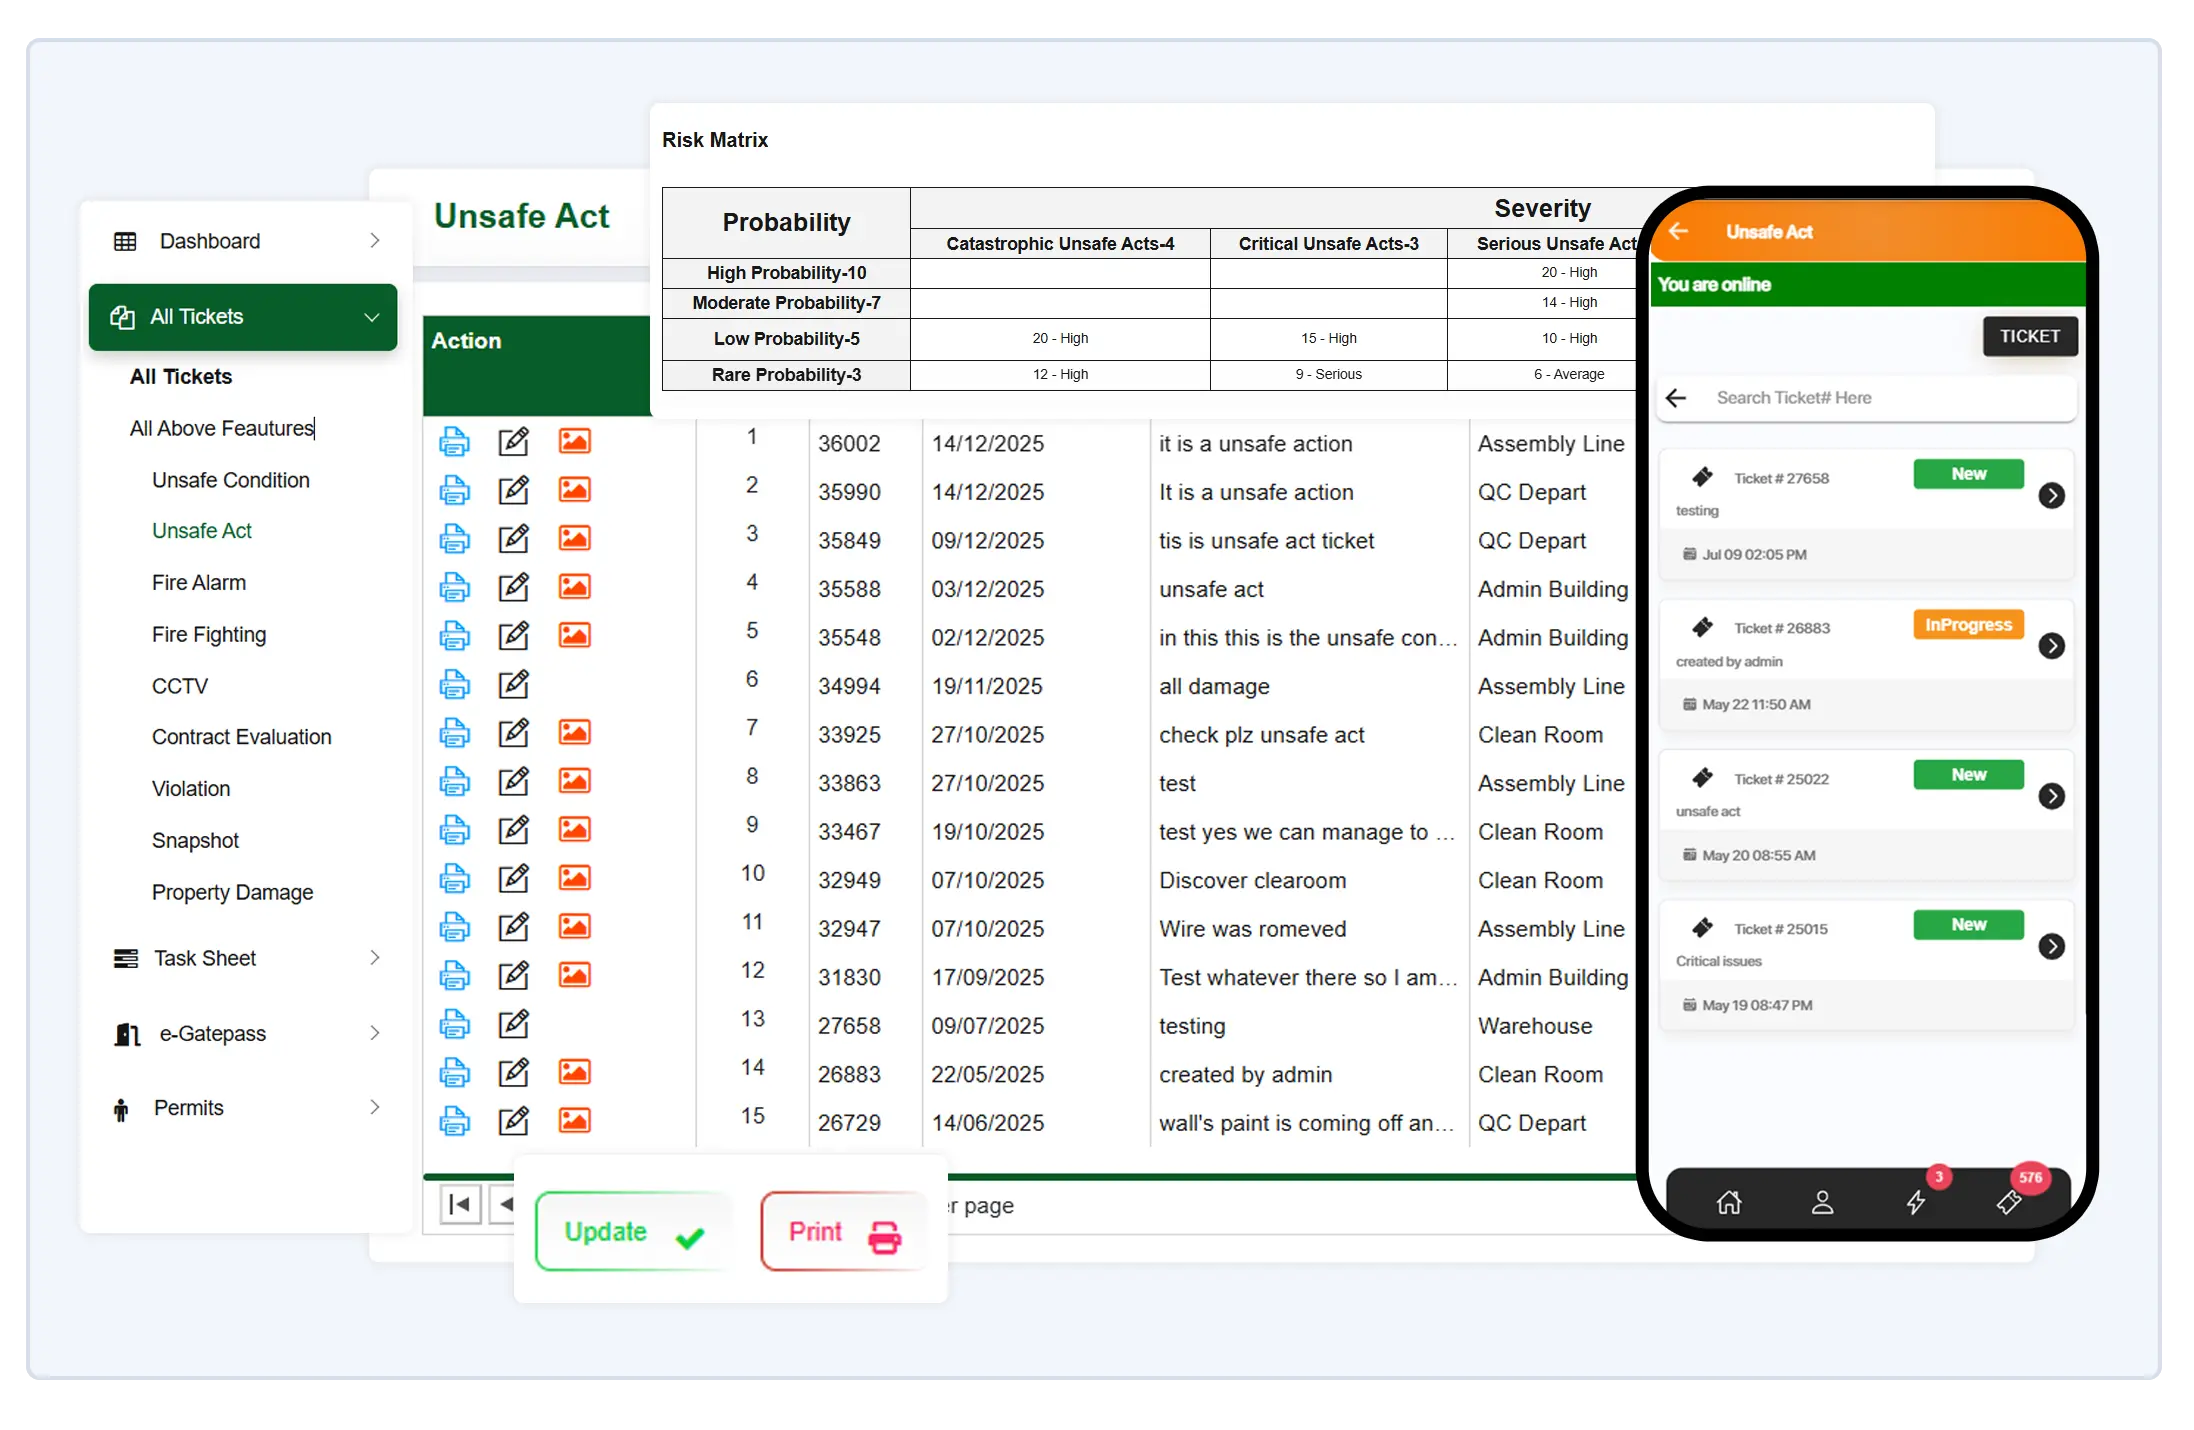The height and width of the screenshot is (1430, 2194).
Task: Select Fire Alarm in sidebar
Action: tap(198, 583)
